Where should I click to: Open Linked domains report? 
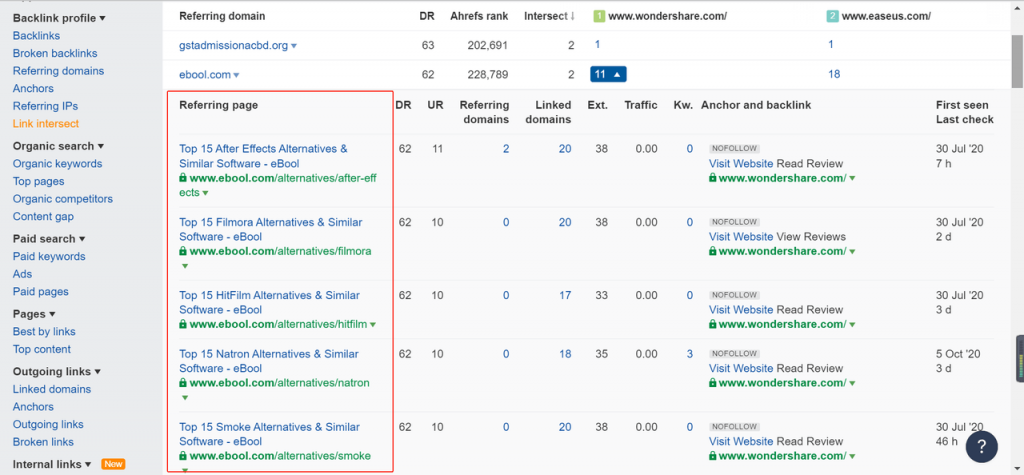[52, 389]
